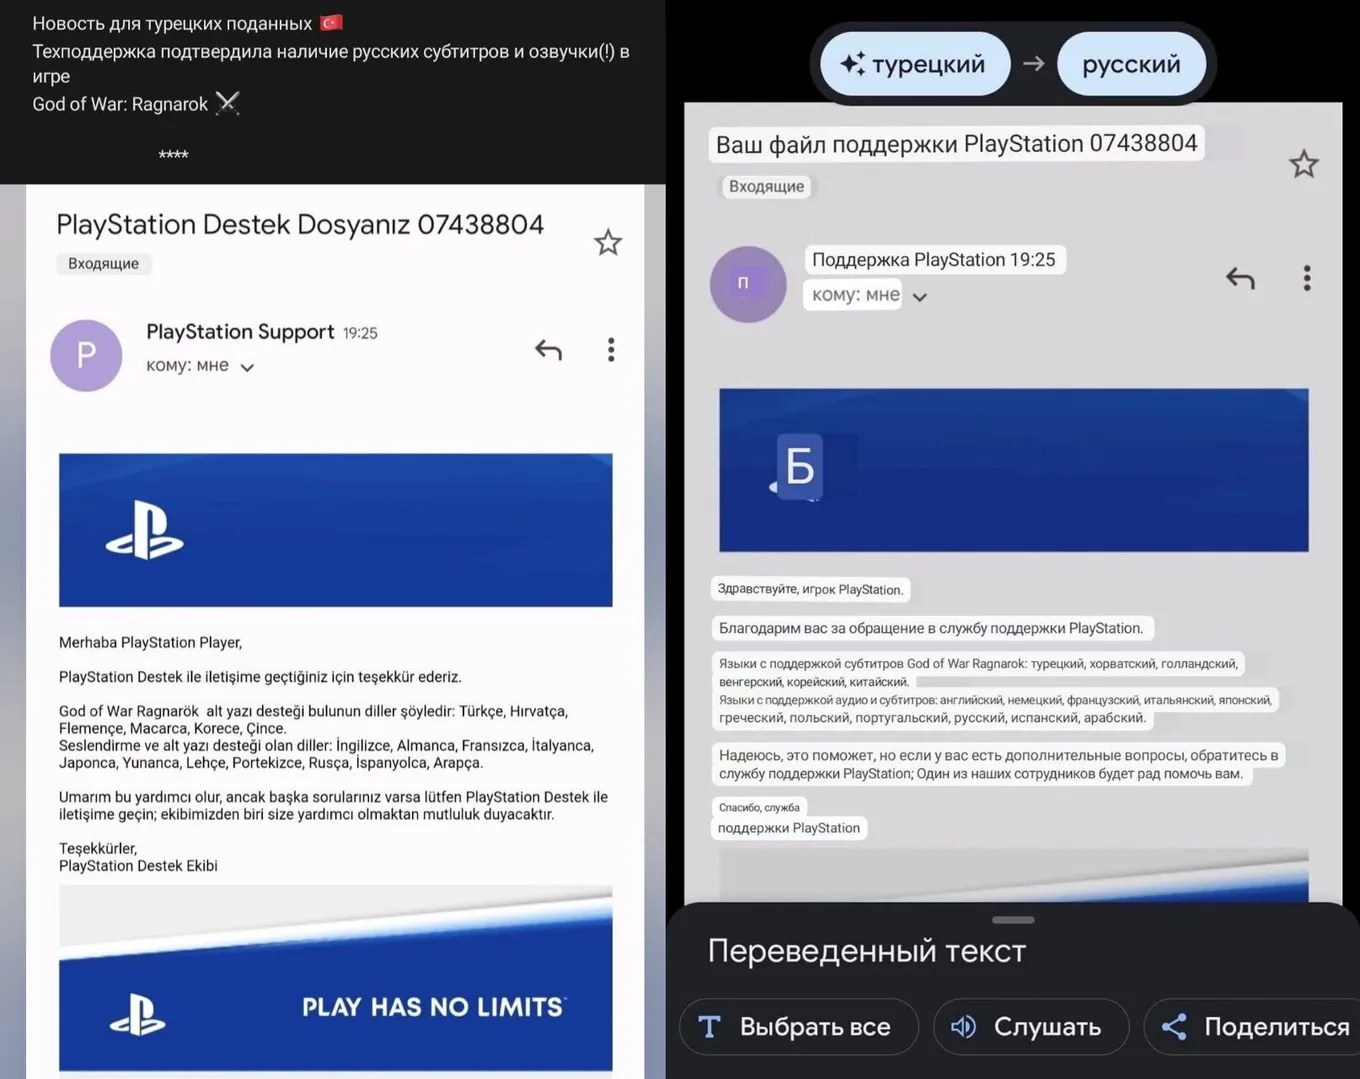The image size is (1360, 1079).
Task: Open more options for PlayStation Support message
Action: point(611,349)
